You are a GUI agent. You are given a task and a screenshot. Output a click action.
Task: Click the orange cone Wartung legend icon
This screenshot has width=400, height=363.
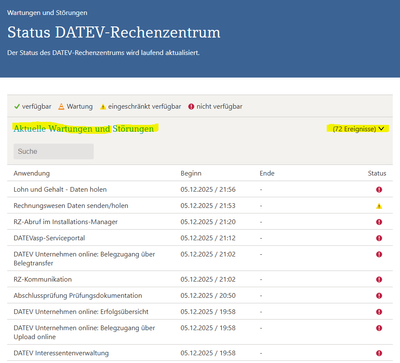coord(61,107)
